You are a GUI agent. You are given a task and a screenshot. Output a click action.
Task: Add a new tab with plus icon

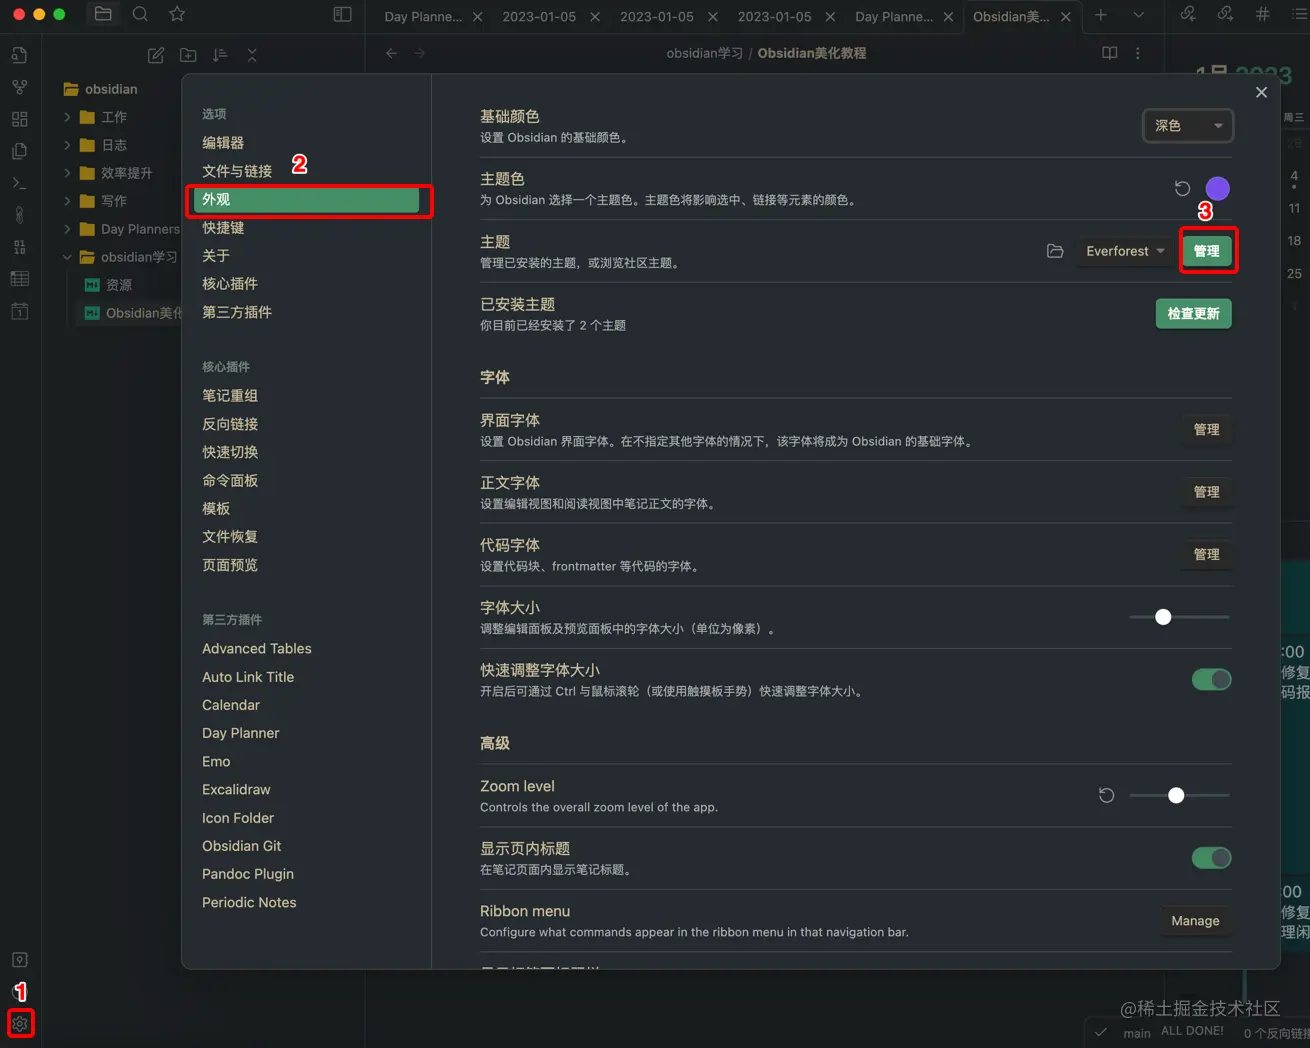1100,15
